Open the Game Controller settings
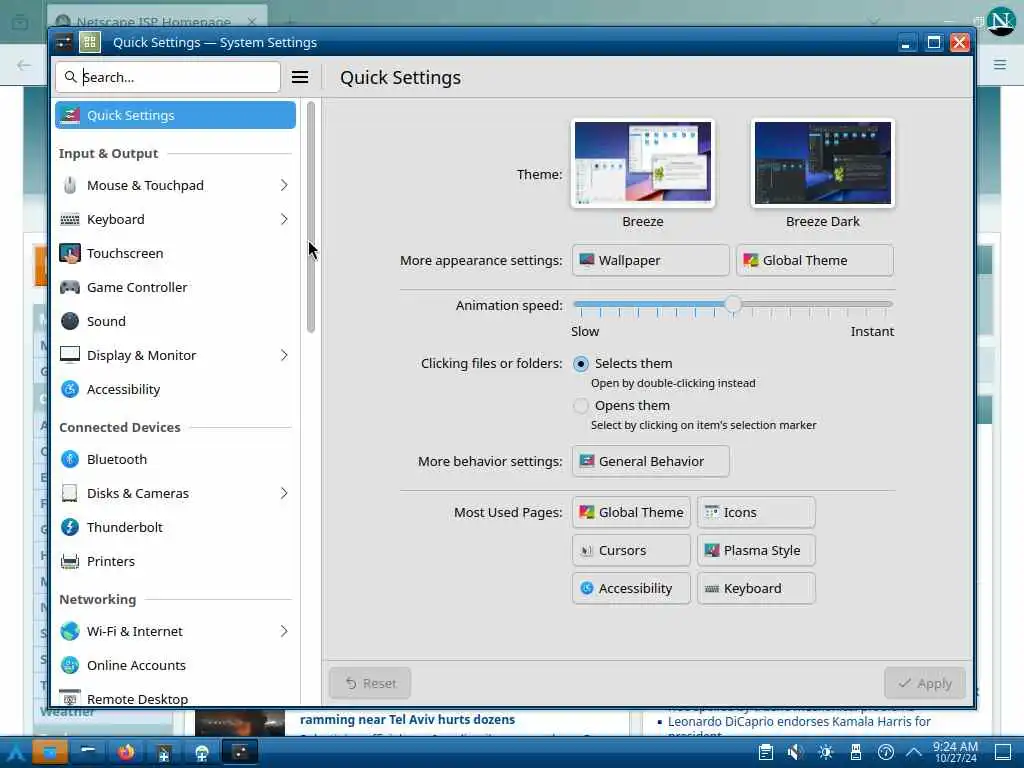Screen dimensions: 1024x768 (175, 287)
